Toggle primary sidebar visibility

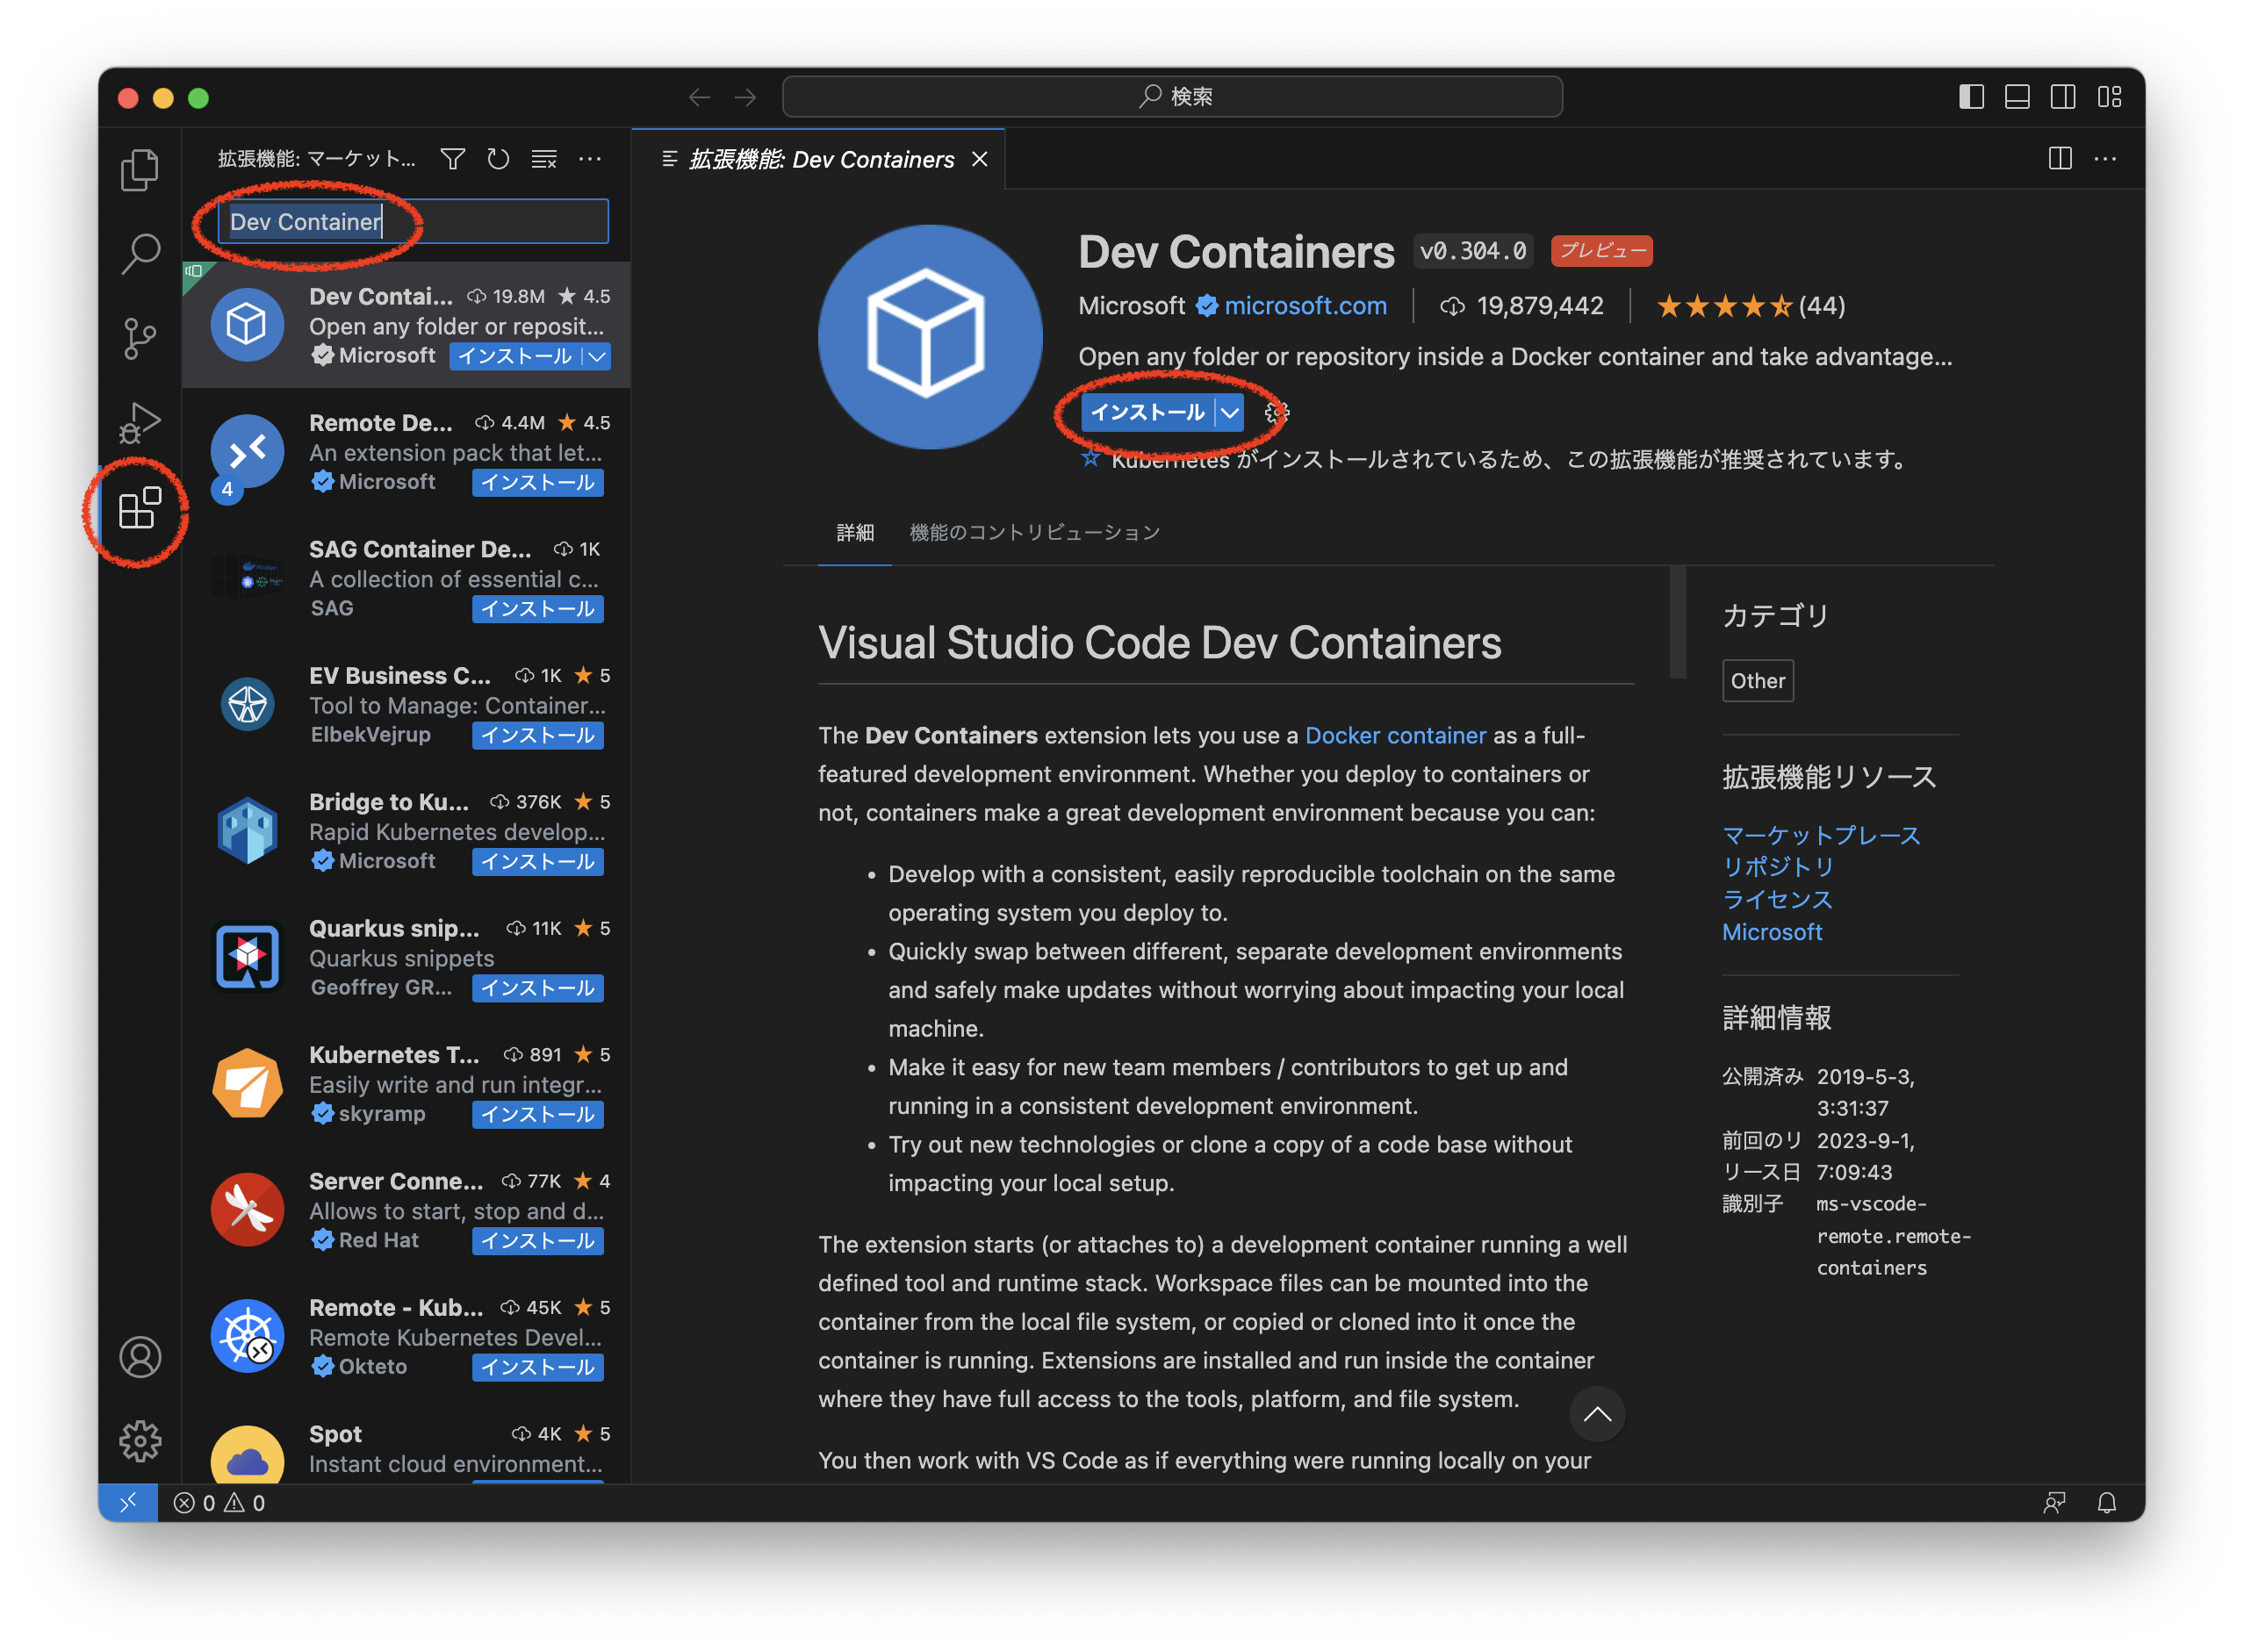click(1971, 96)
